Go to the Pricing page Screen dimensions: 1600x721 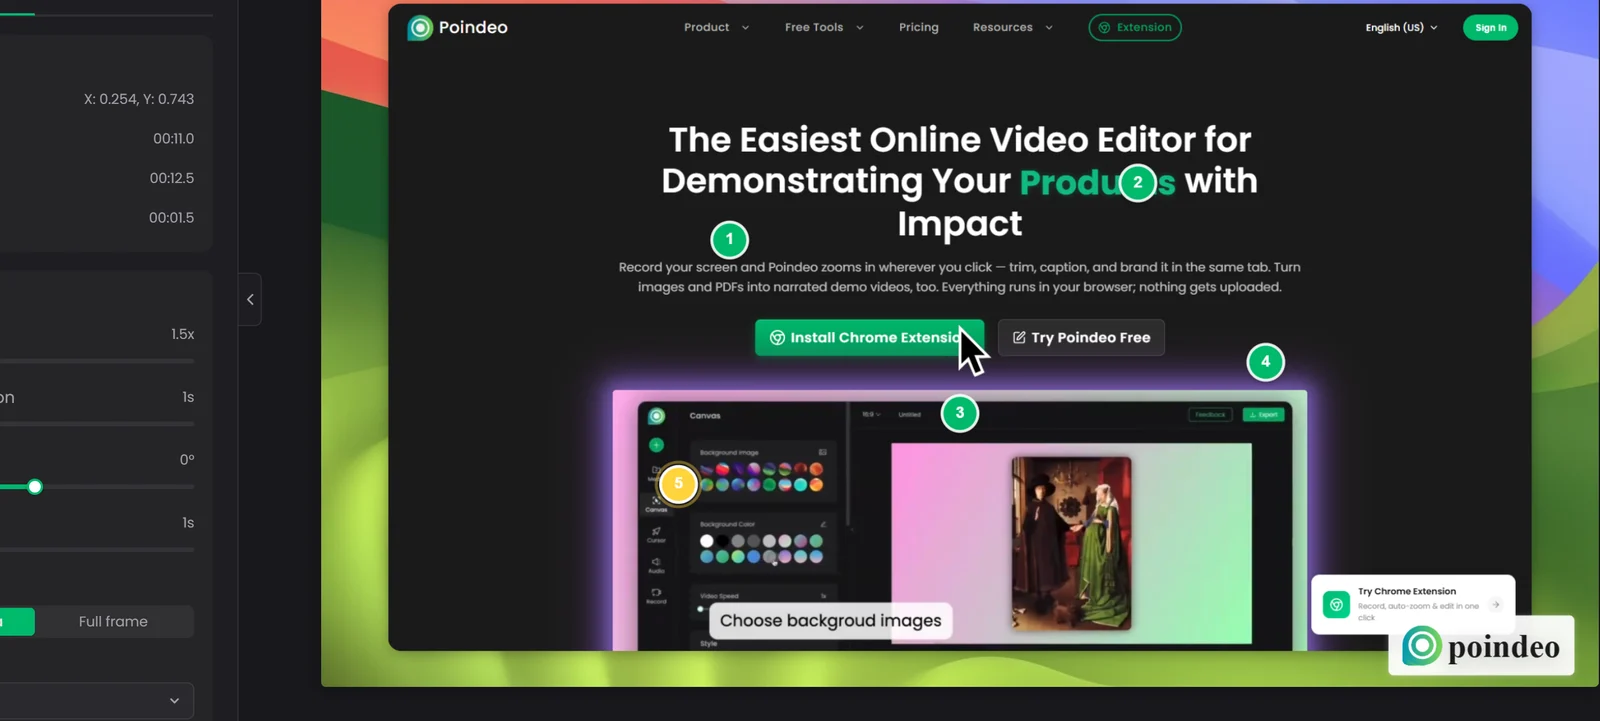pyautogui.click(x=919, y=27)
